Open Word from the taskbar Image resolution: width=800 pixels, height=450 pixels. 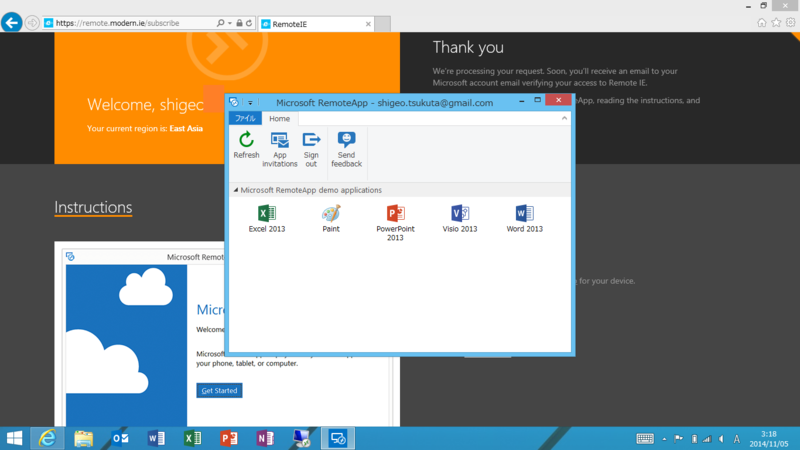click(156, 438)
